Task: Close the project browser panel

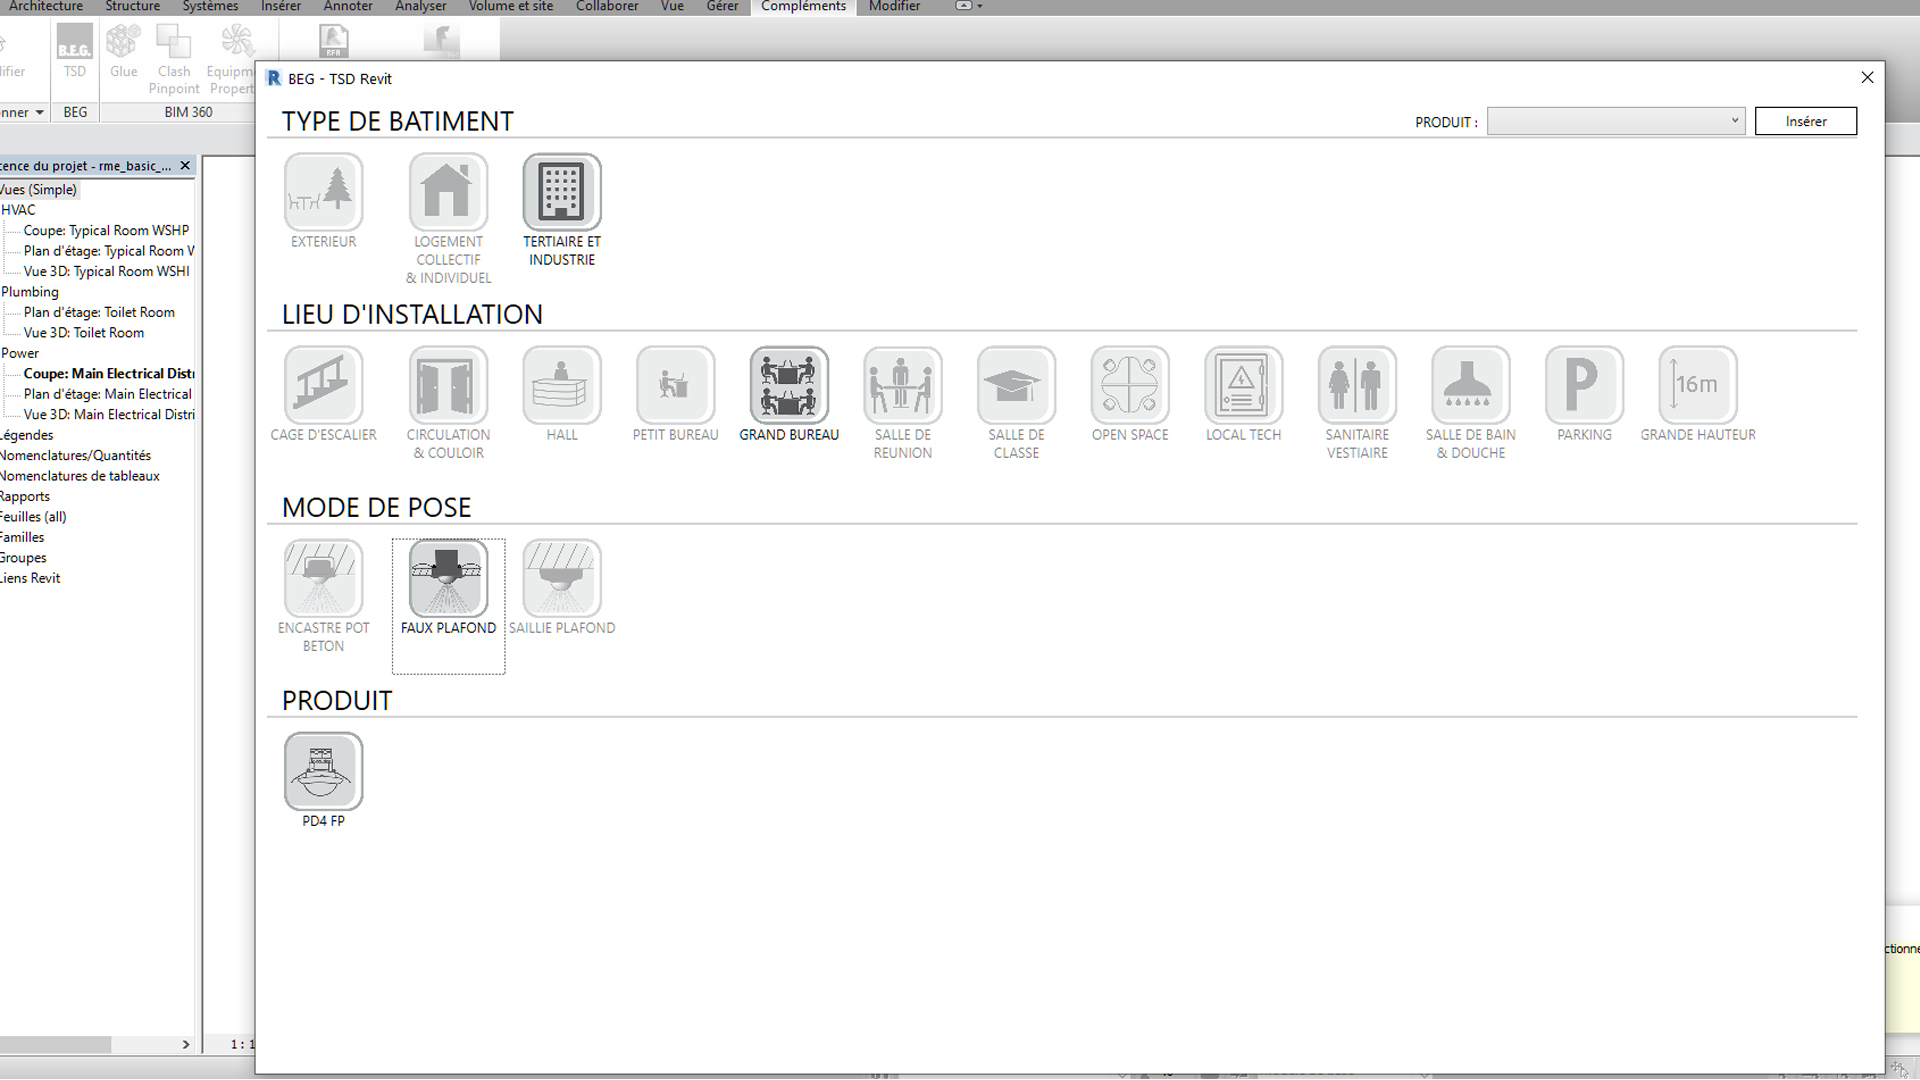Action: tap(185, 166)
